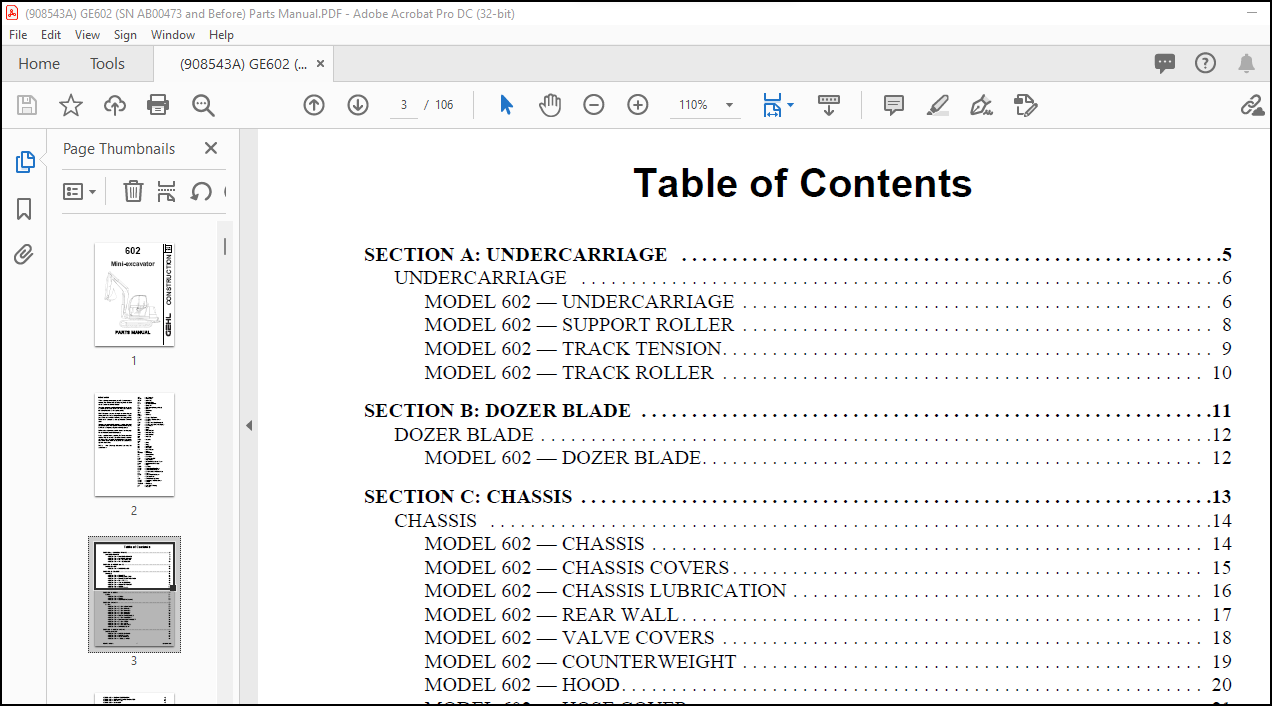Click MODEL 602 — TRACK ROLLER line
The image size is (1272, 706).
(828, 373)
